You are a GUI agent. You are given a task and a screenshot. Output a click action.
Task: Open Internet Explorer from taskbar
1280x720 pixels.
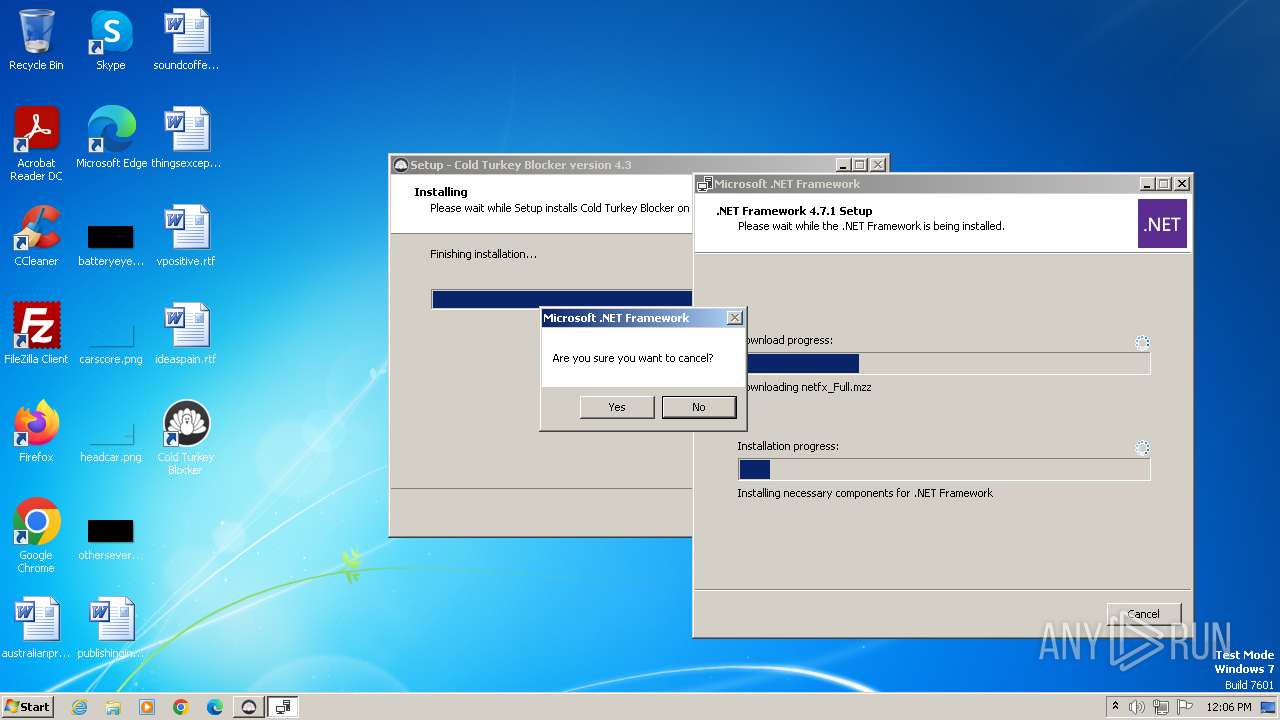pos(79,707)
